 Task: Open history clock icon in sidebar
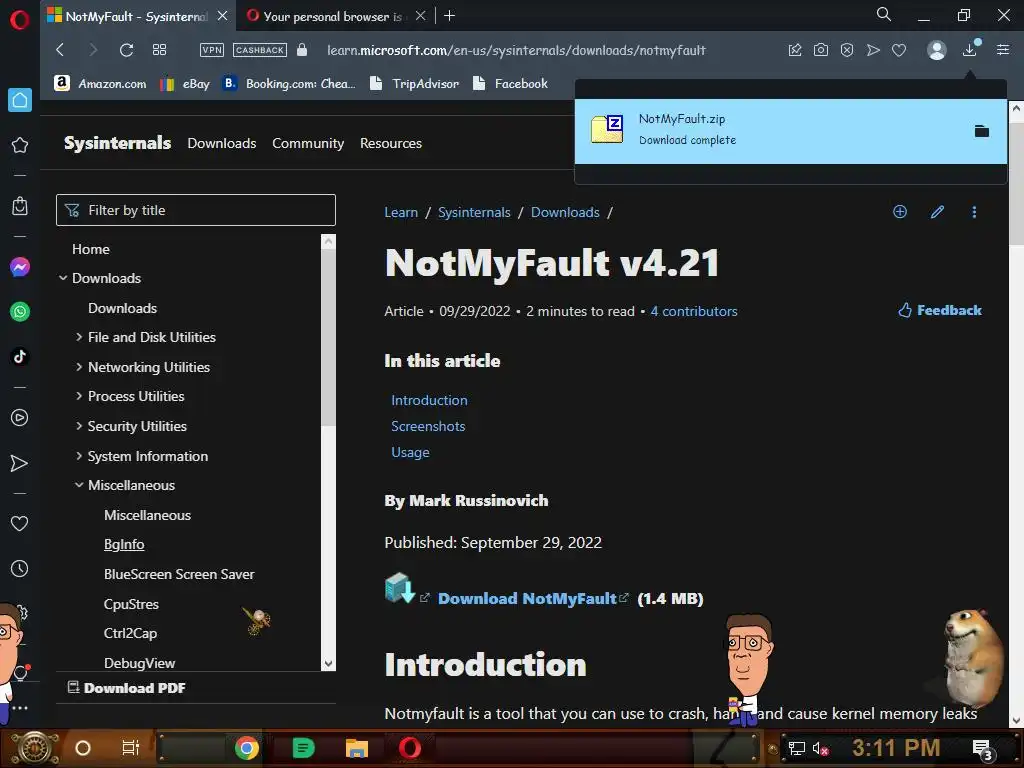click(x=20, y=569)
